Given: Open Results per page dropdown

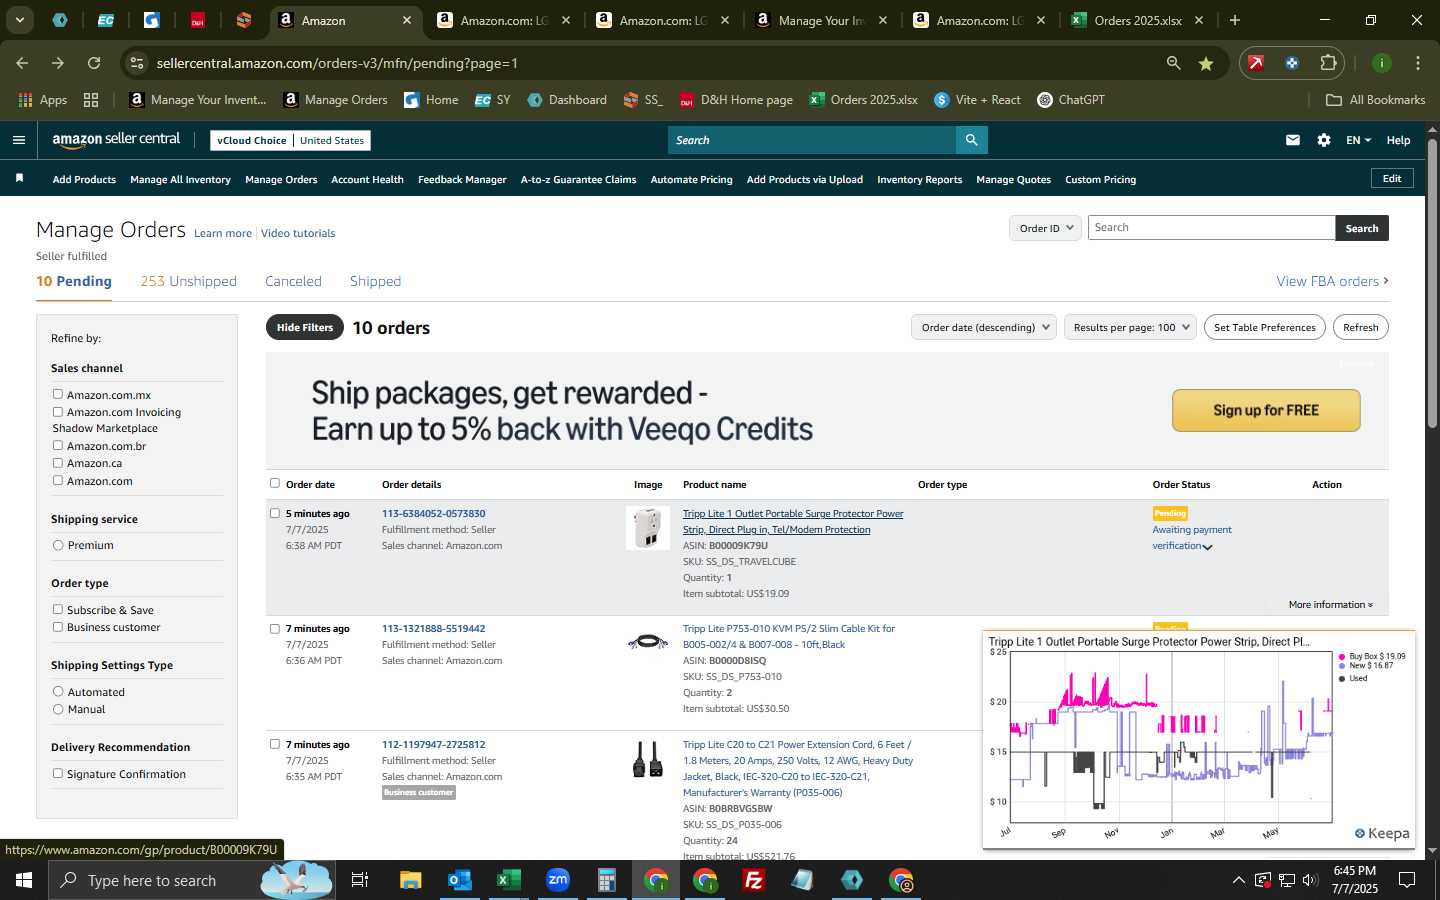Looking at the screenshot, I should click(x=1130, y=327).
